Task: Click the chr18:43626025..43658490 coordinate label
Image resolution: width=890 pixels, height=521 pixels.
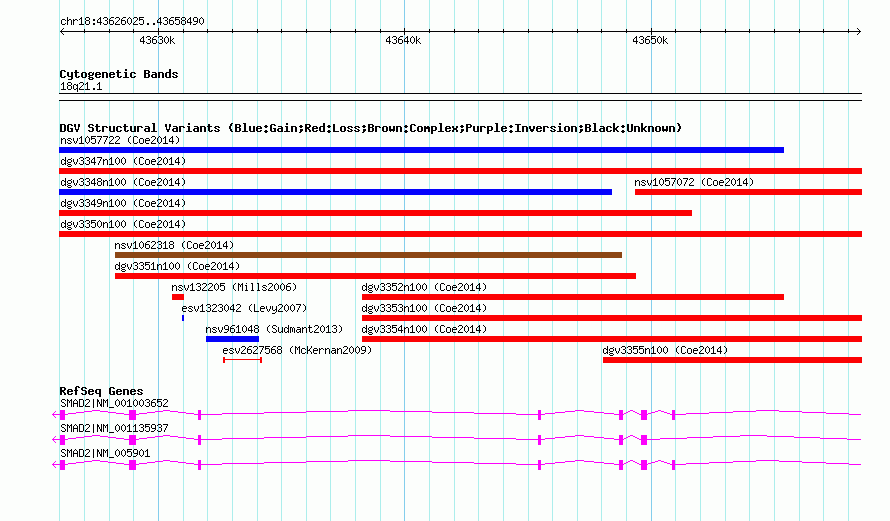Action: pyautogui.click(x=132, y=22)
